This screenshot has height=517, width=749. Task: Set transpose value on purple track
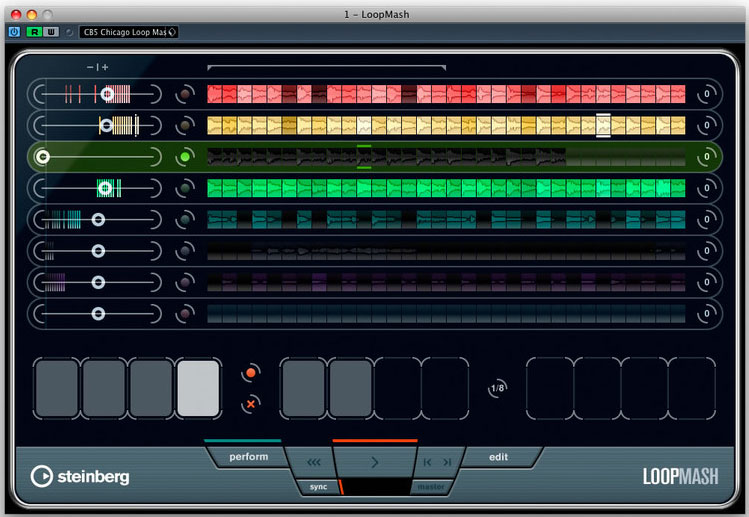(x=706, y=282)
